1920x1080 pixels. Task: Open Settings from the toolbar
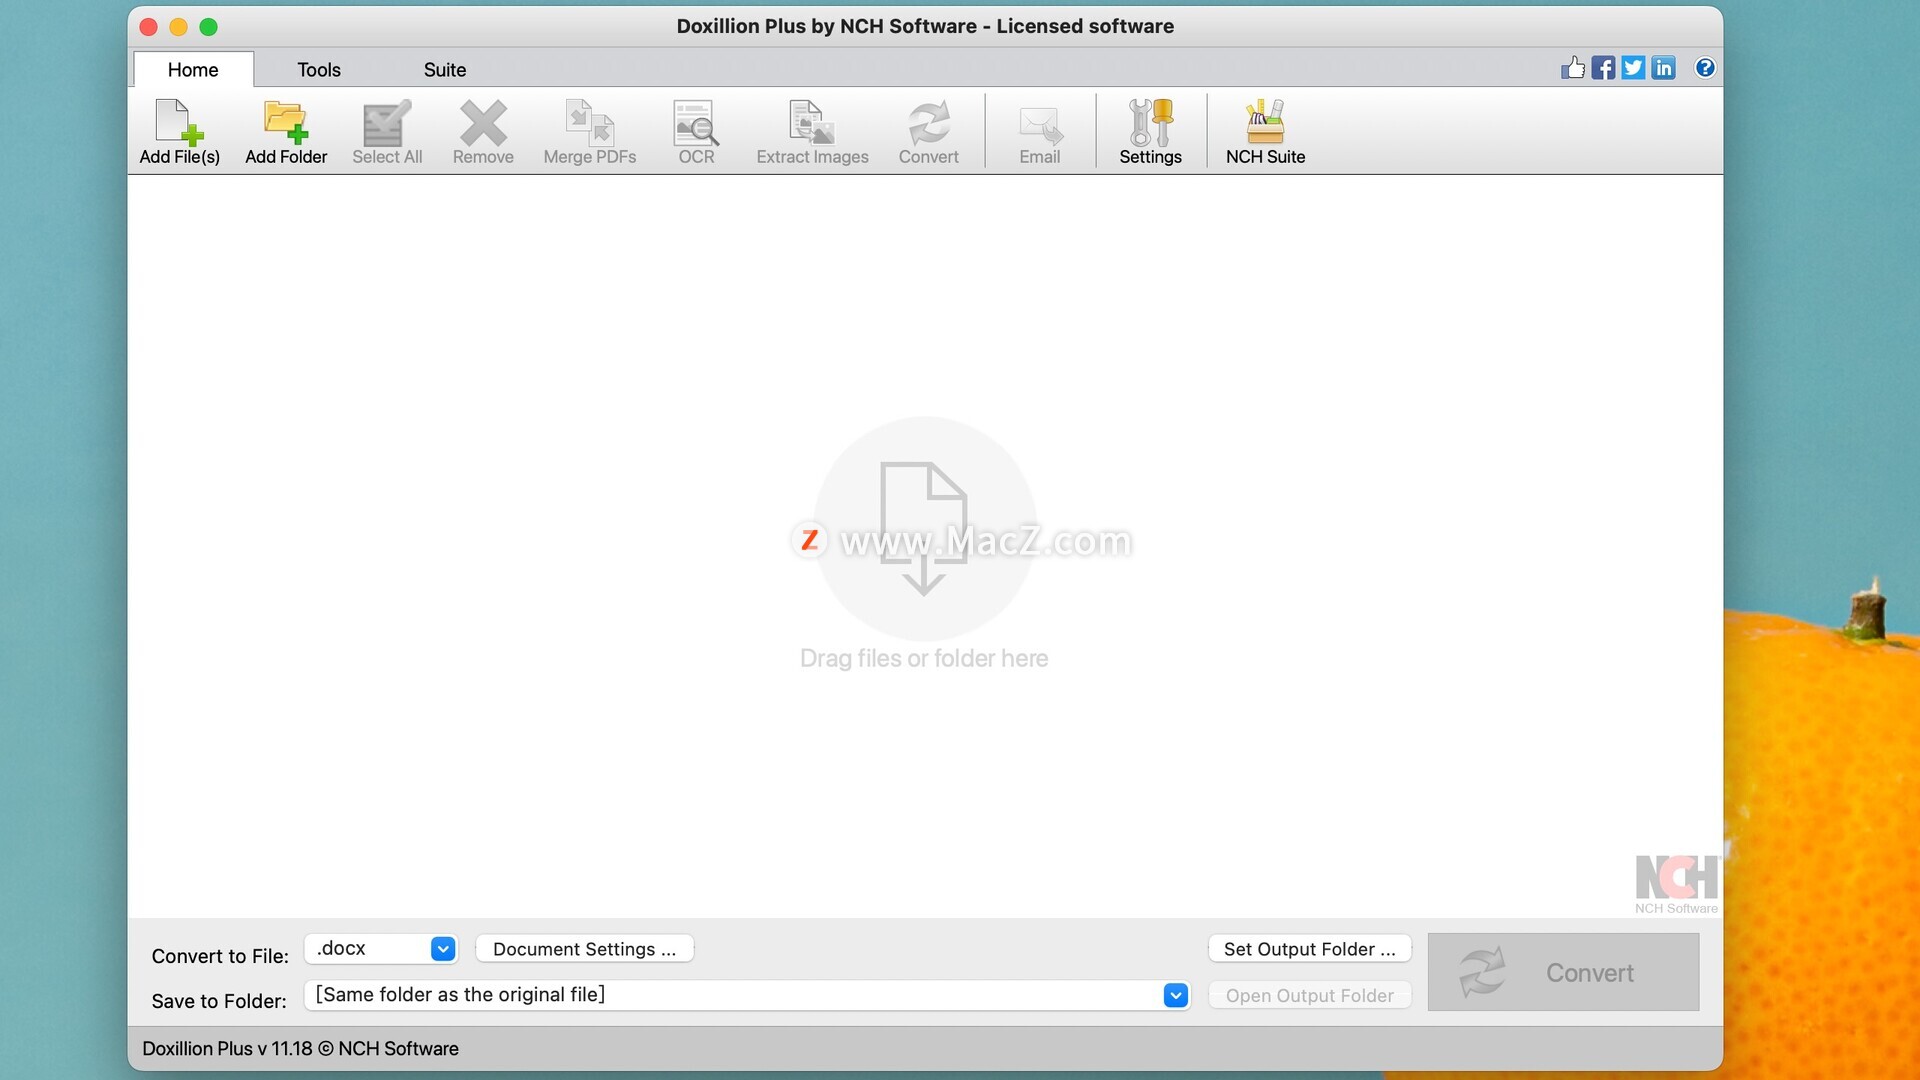[x=1150, y=132]
